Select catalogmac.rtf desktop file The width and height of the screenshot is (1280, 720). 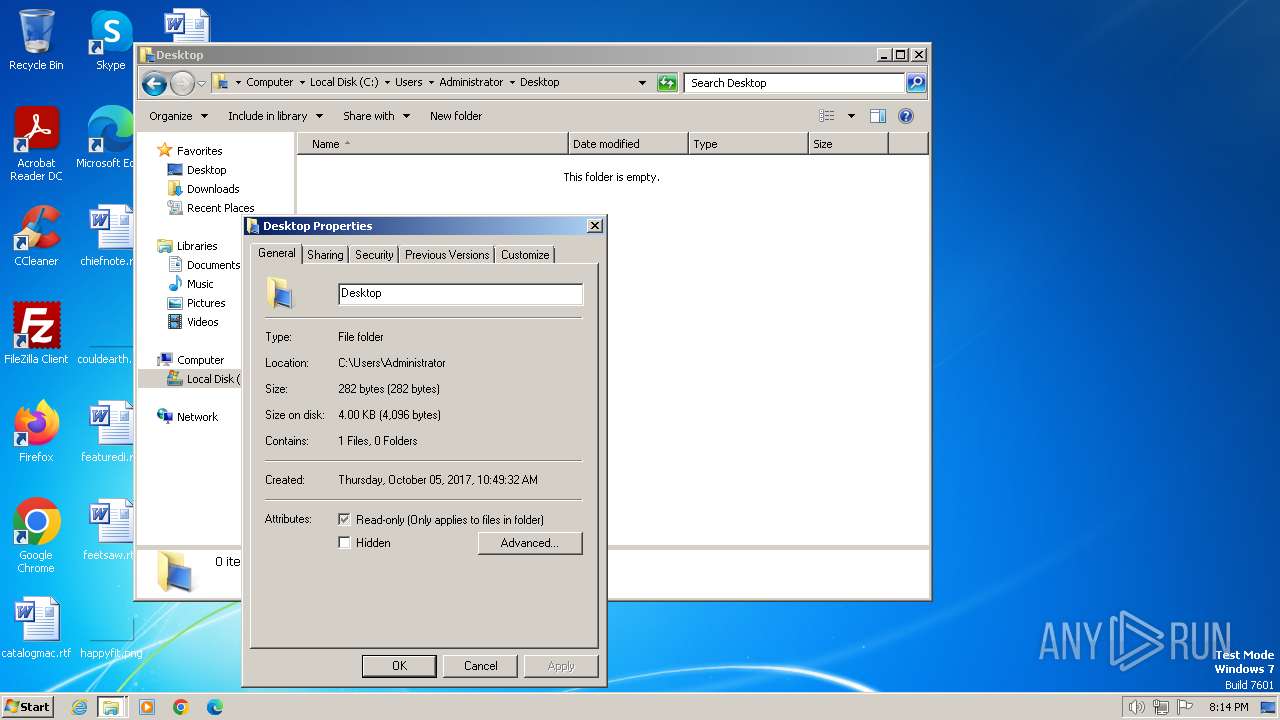click(x=36, y=628)
